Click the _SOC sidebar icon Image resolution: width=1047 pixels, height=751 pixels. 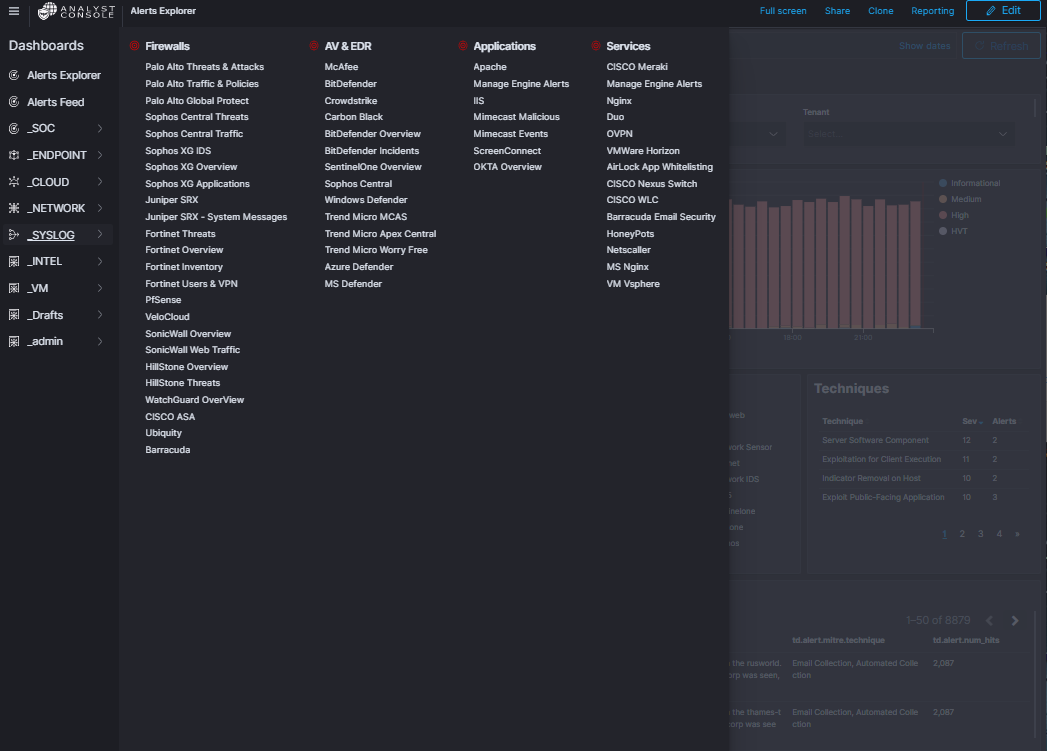click(x=13, y=128)
